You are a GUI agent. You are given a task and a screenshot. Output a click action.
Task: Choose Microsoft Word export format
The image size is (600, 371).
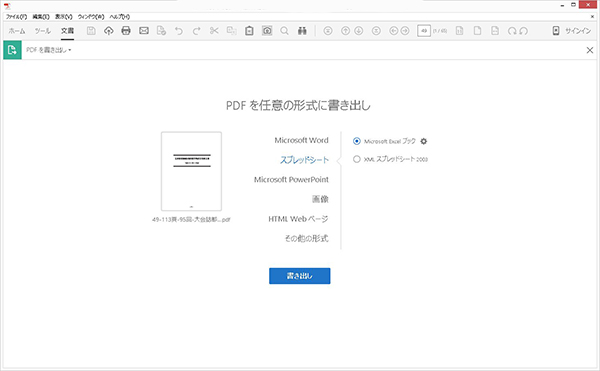pos(301,140)
